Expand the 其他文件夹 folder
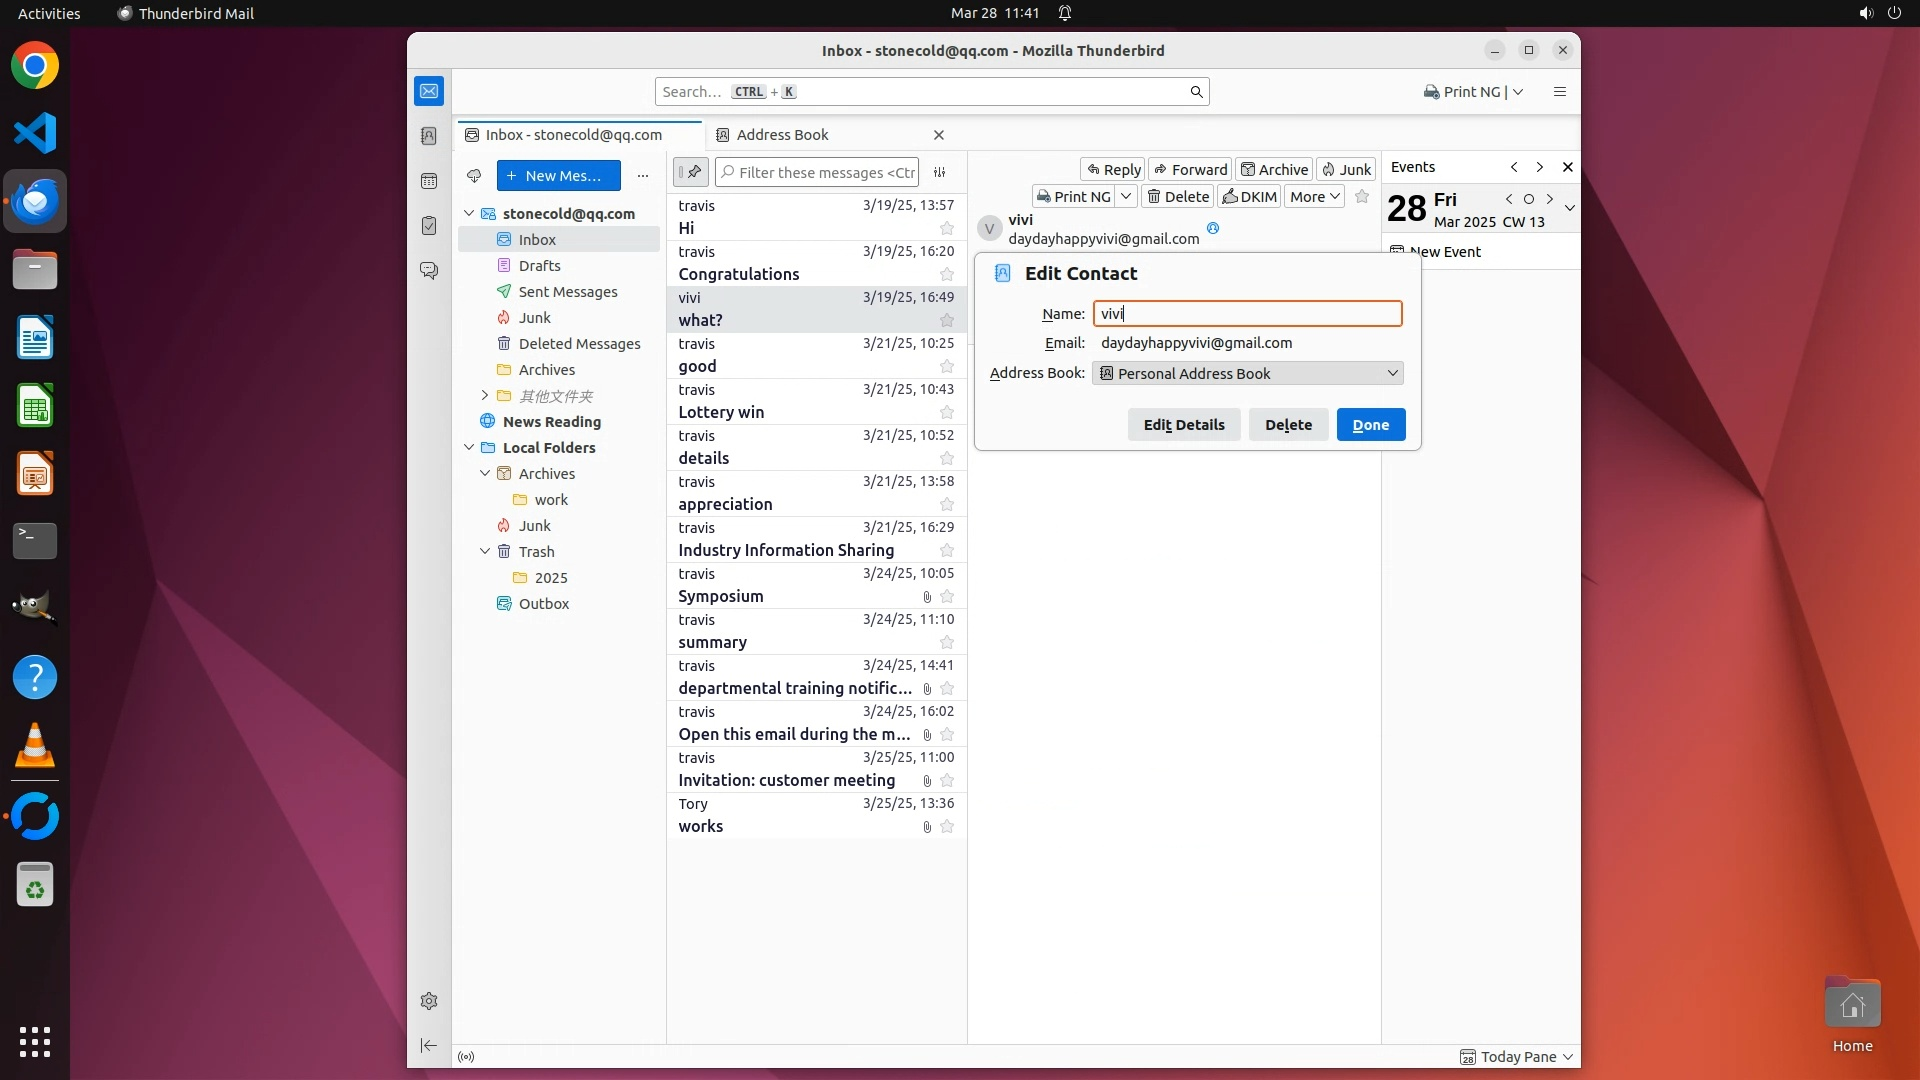Image resolution: width=1920 pixels, height=1080 pixels. coord(485,396)
